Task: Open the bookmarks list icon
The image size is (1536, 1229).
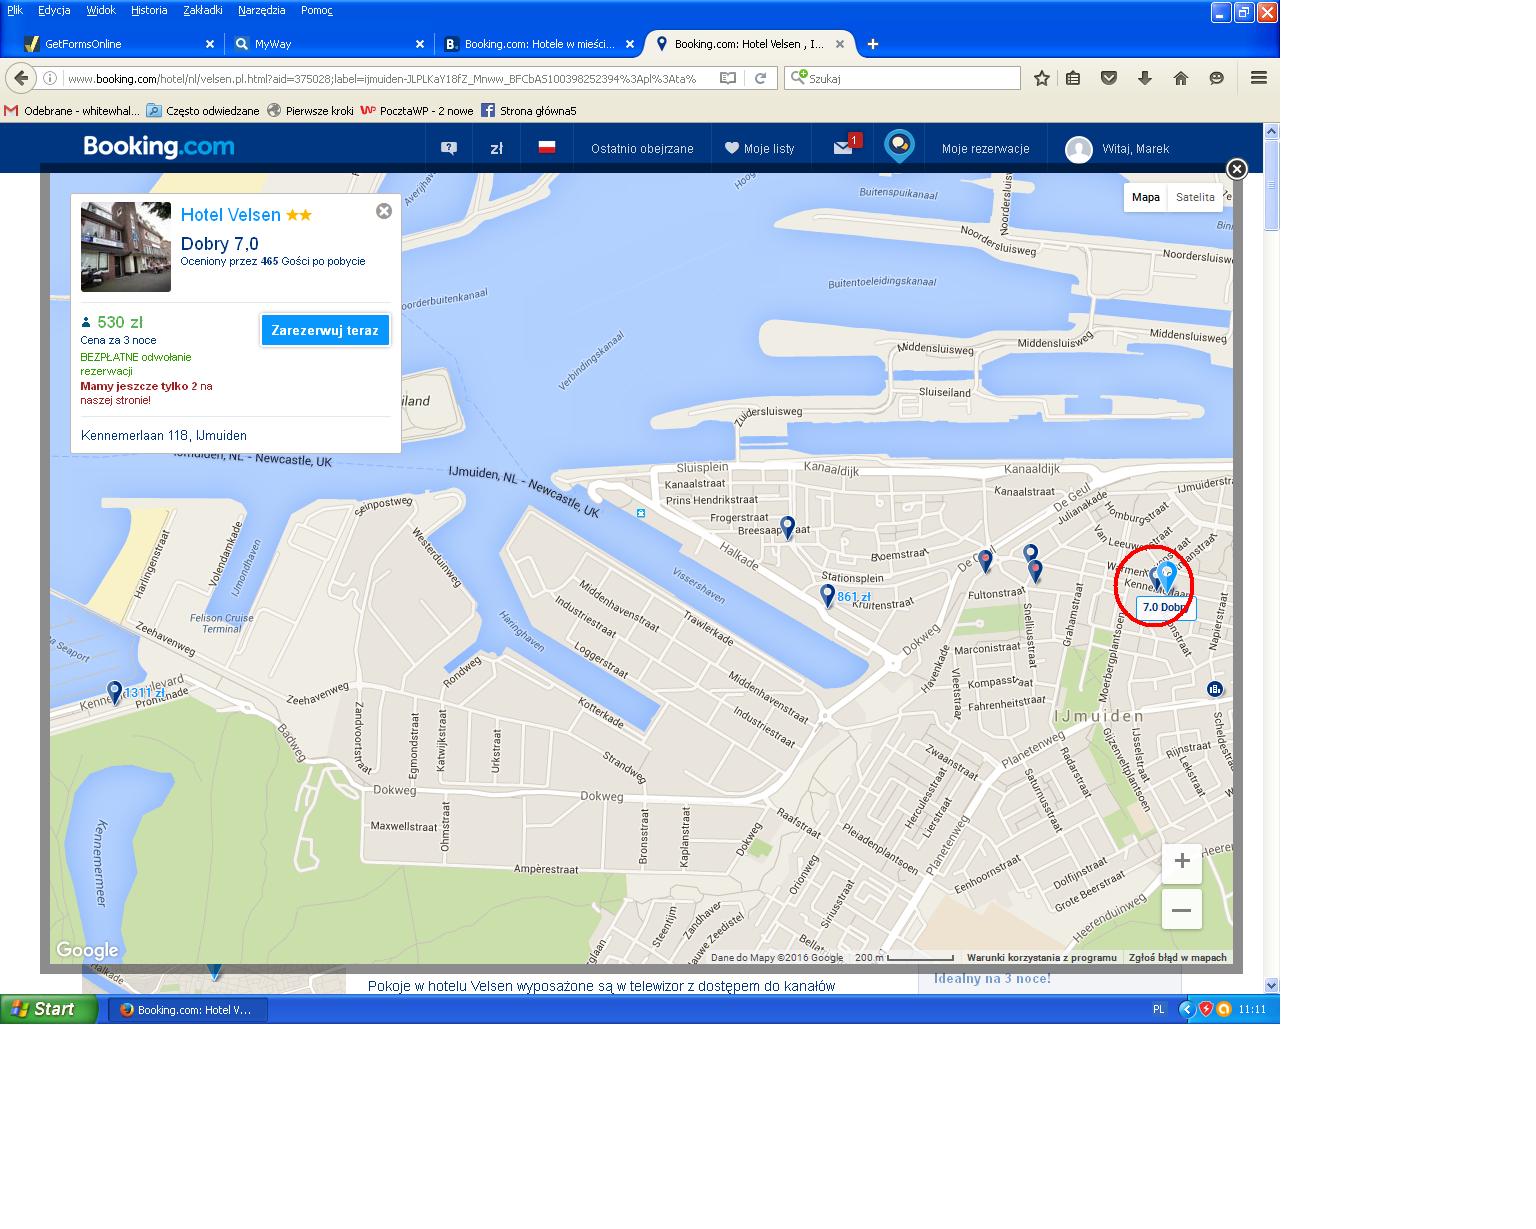Action: [x=1073, y=78]
